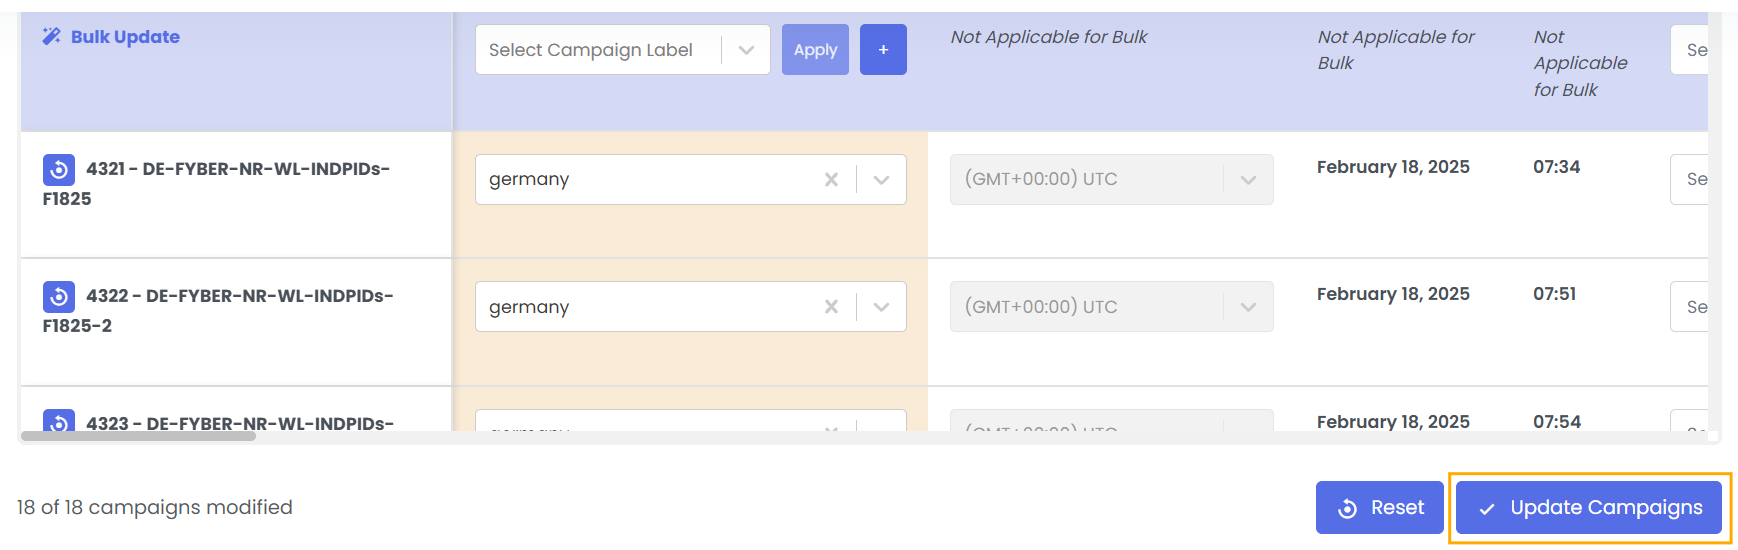The image size is (1738, 550).
Task: Open the UTC timezone dropdown for campaign 4322
Action: coord(1110,307)
